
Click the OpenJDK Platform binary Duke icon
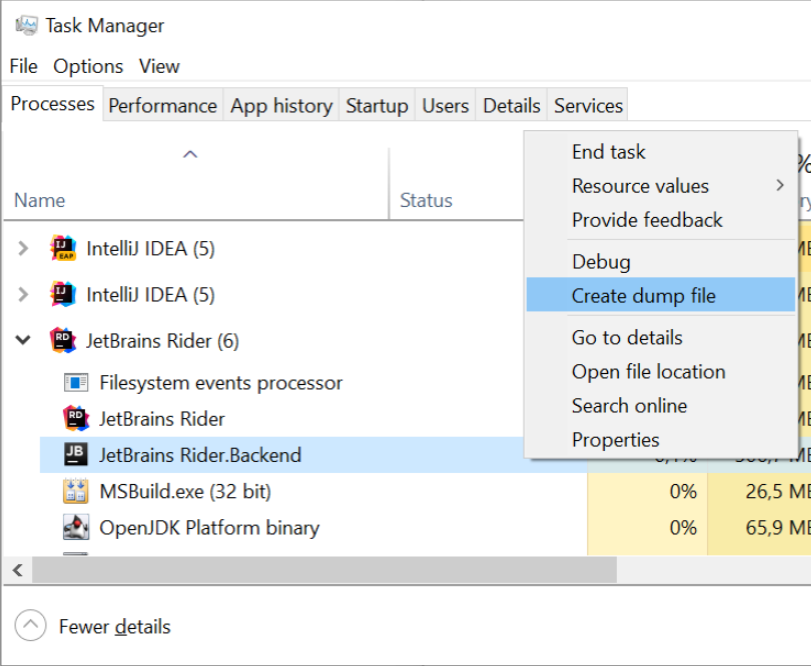click(x=76, y=527)
